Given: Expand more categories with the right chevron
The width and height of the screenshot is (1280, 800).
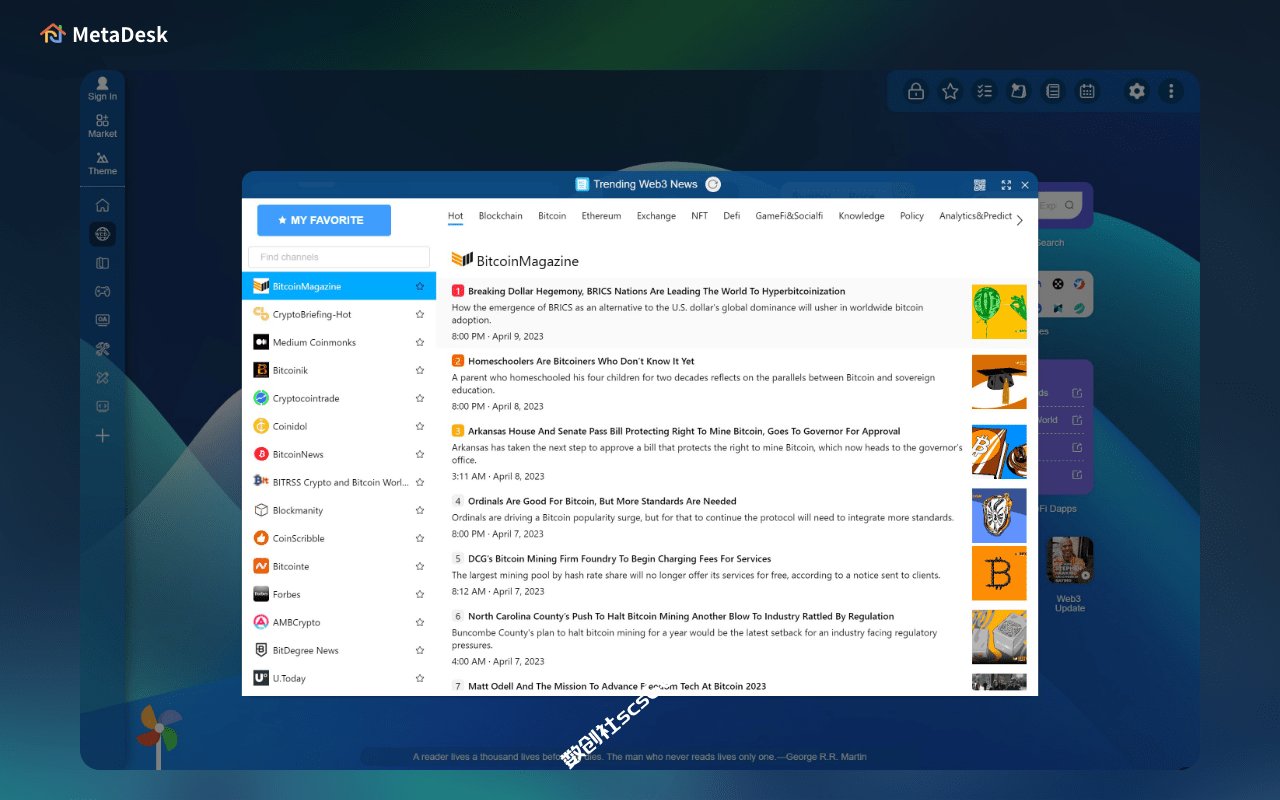Looking at the screenshot, I should pyautogui.click(x=1019, y=220).
